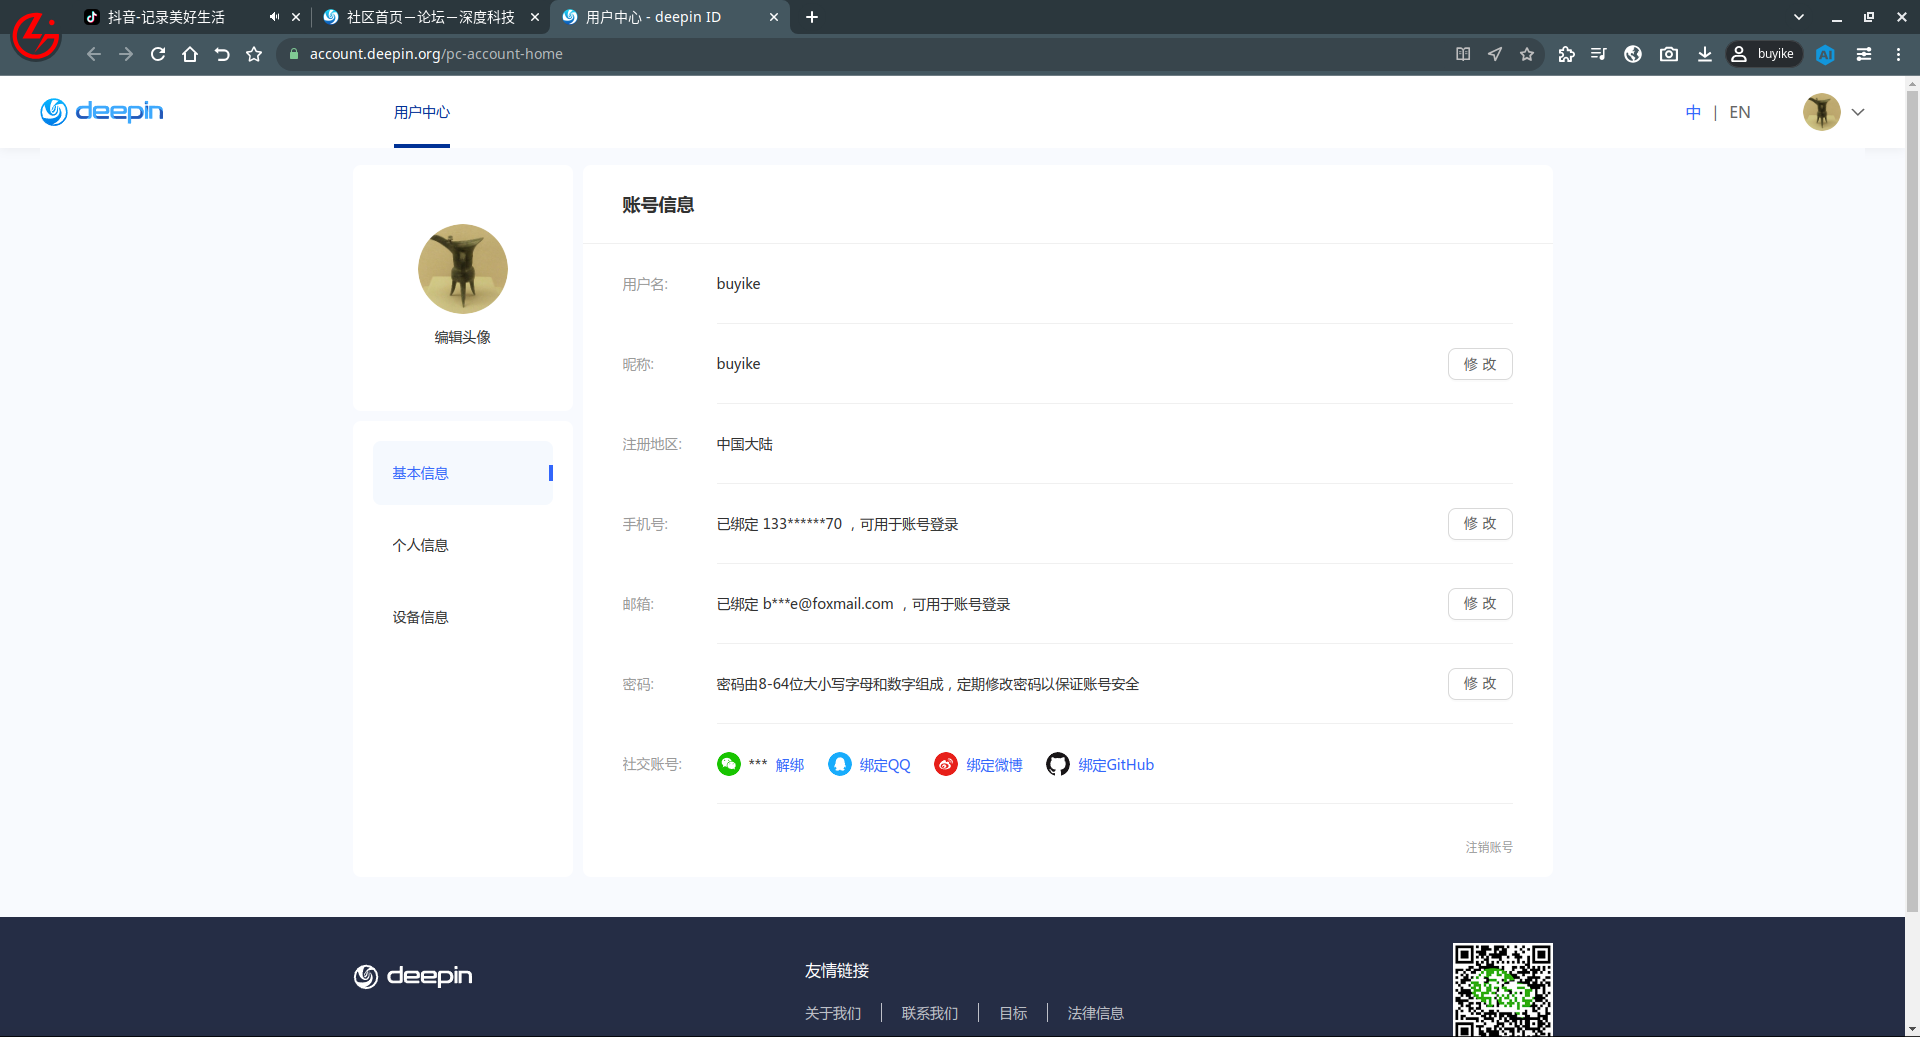Open browser three-dot menu
The height and width of the screenshot is (1037, 1920).
(x=1898, y=54)
